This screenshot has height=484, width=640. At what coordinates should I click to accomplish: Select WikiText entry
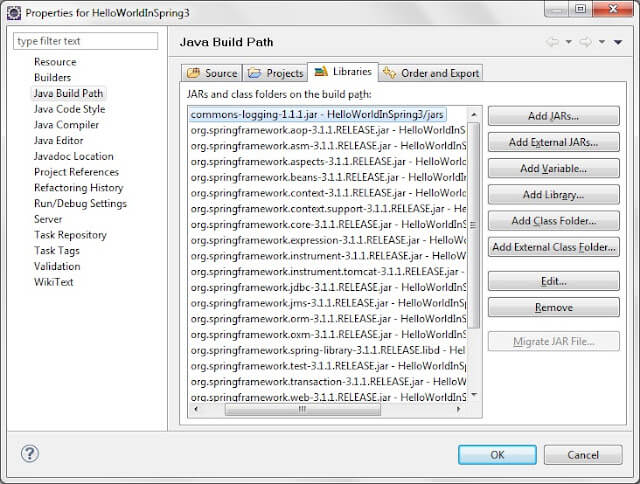tap(53, 282)
